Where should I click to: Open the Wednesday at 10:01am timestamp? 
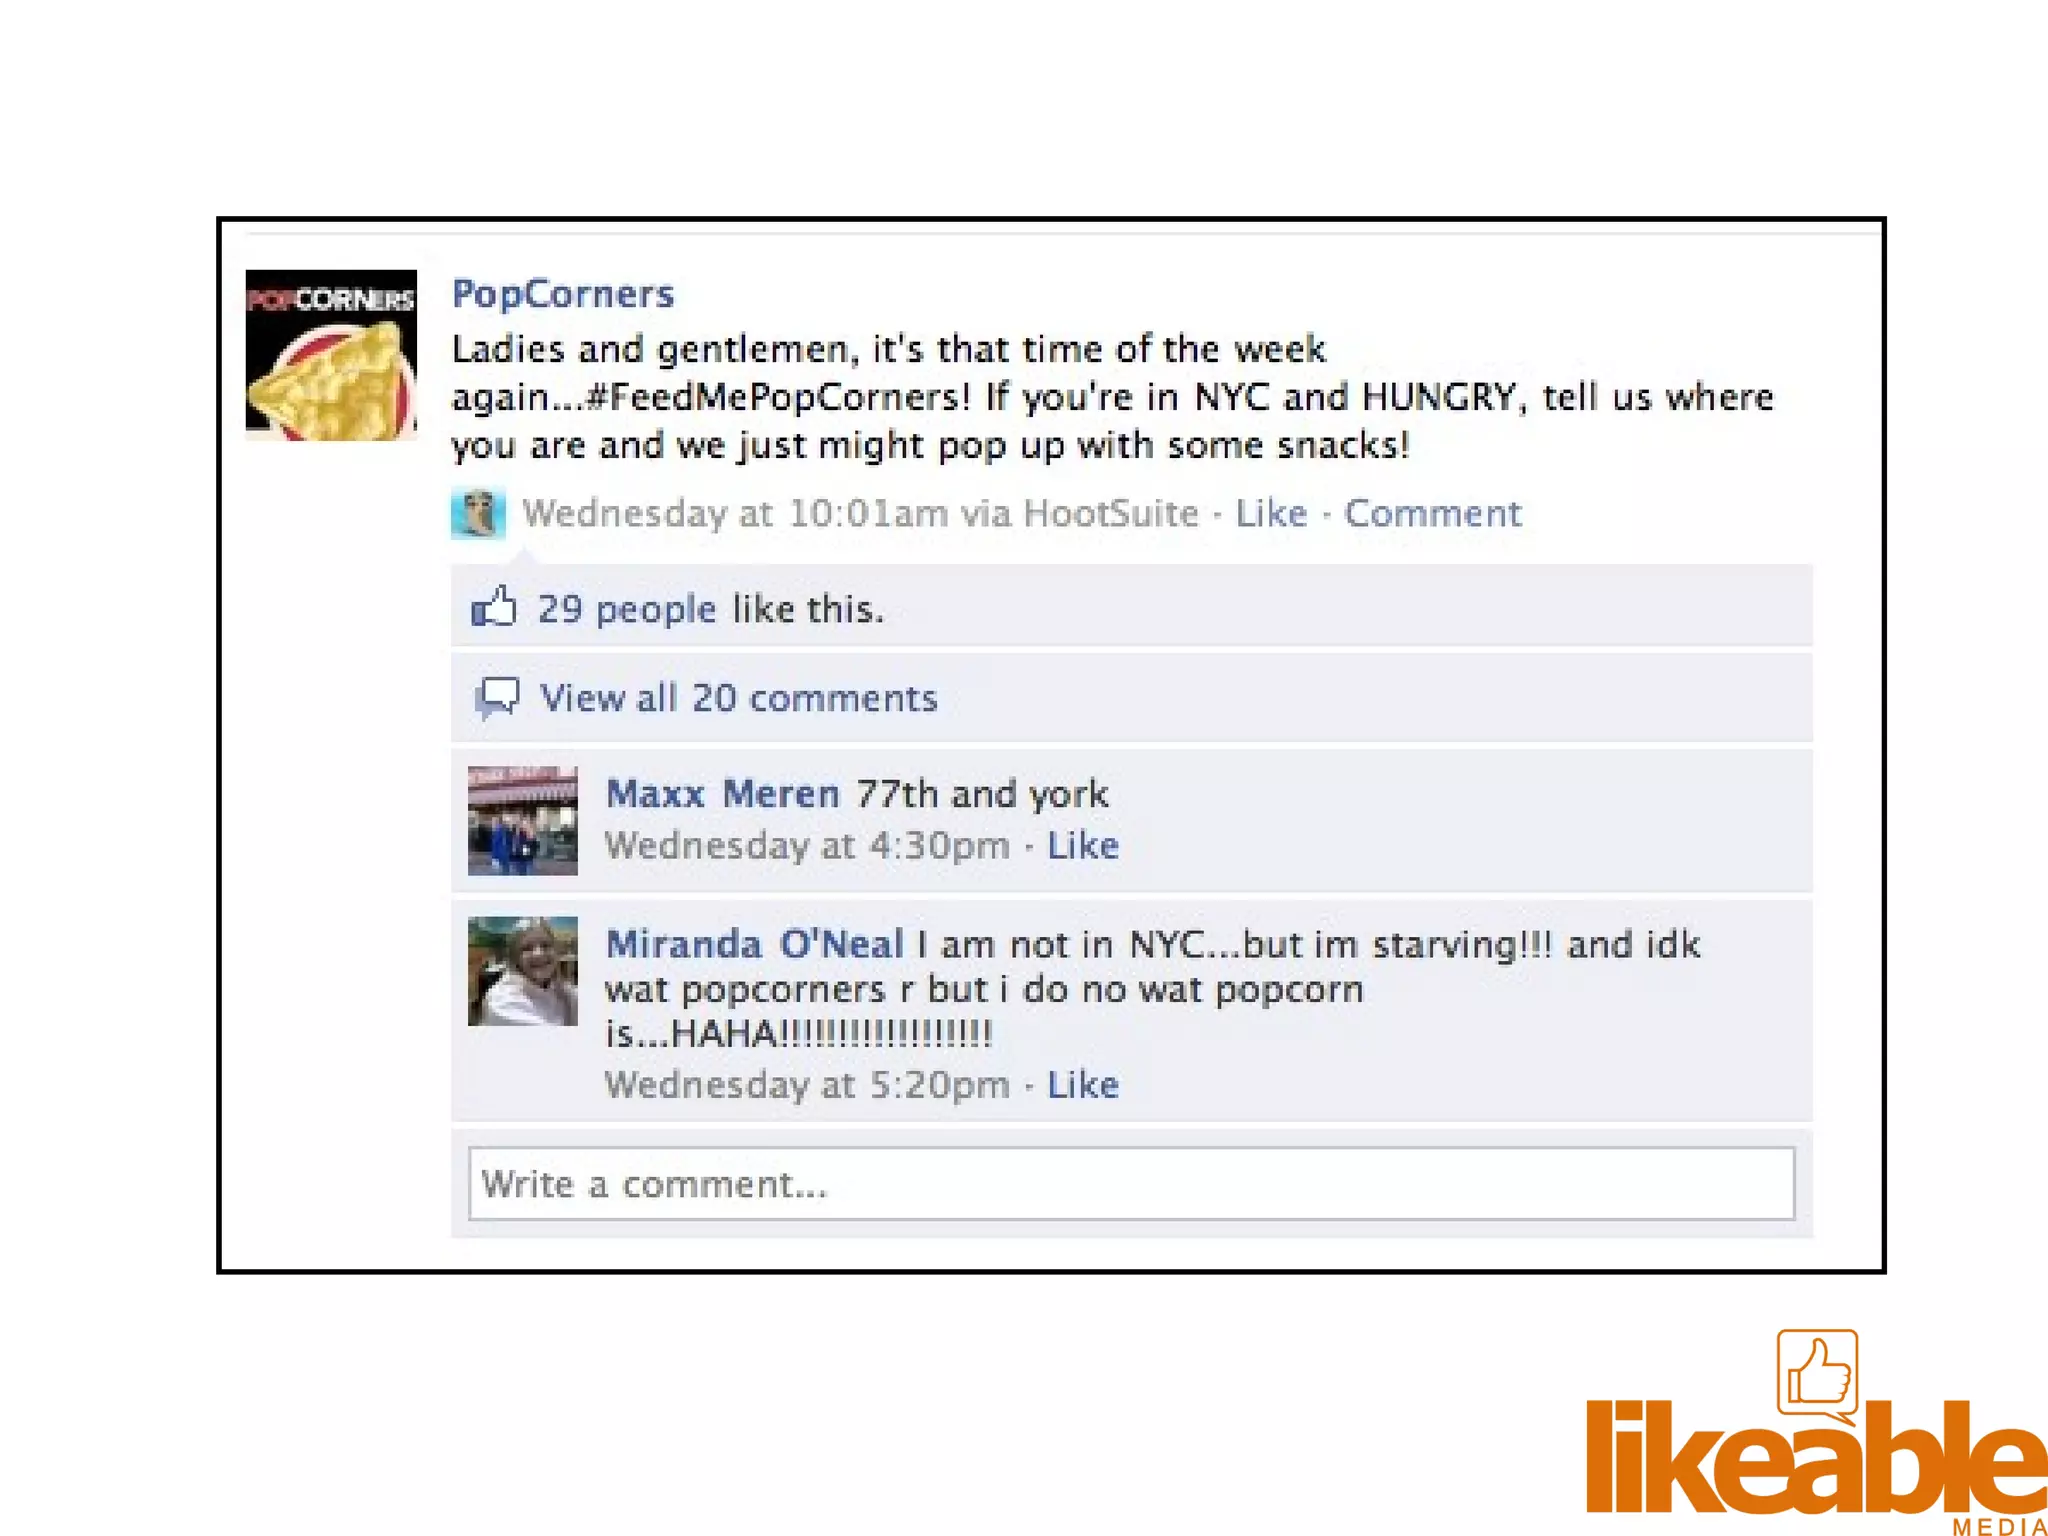[735, 513]
